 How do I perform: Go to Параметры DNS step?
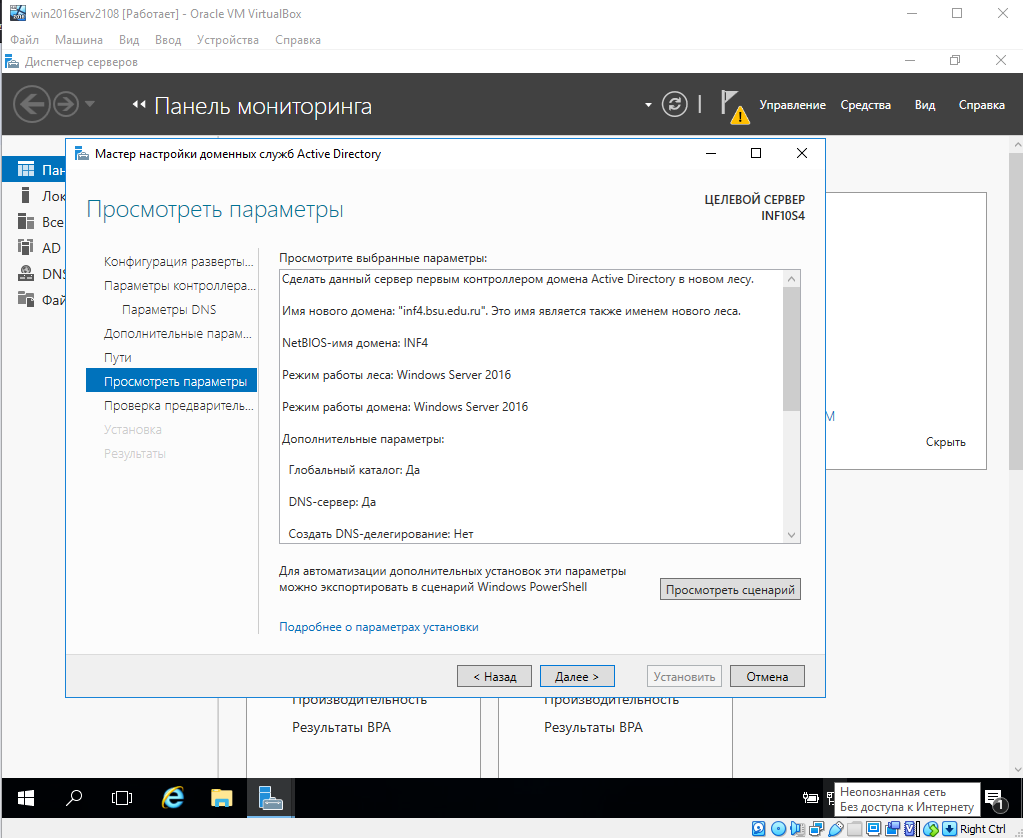169,310
